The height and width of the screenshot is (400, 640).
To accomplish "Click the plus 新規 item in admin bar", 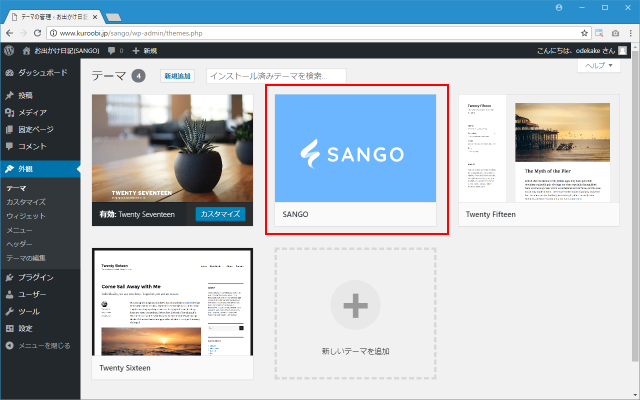I will pyautogui.click(x=144, y=51).
